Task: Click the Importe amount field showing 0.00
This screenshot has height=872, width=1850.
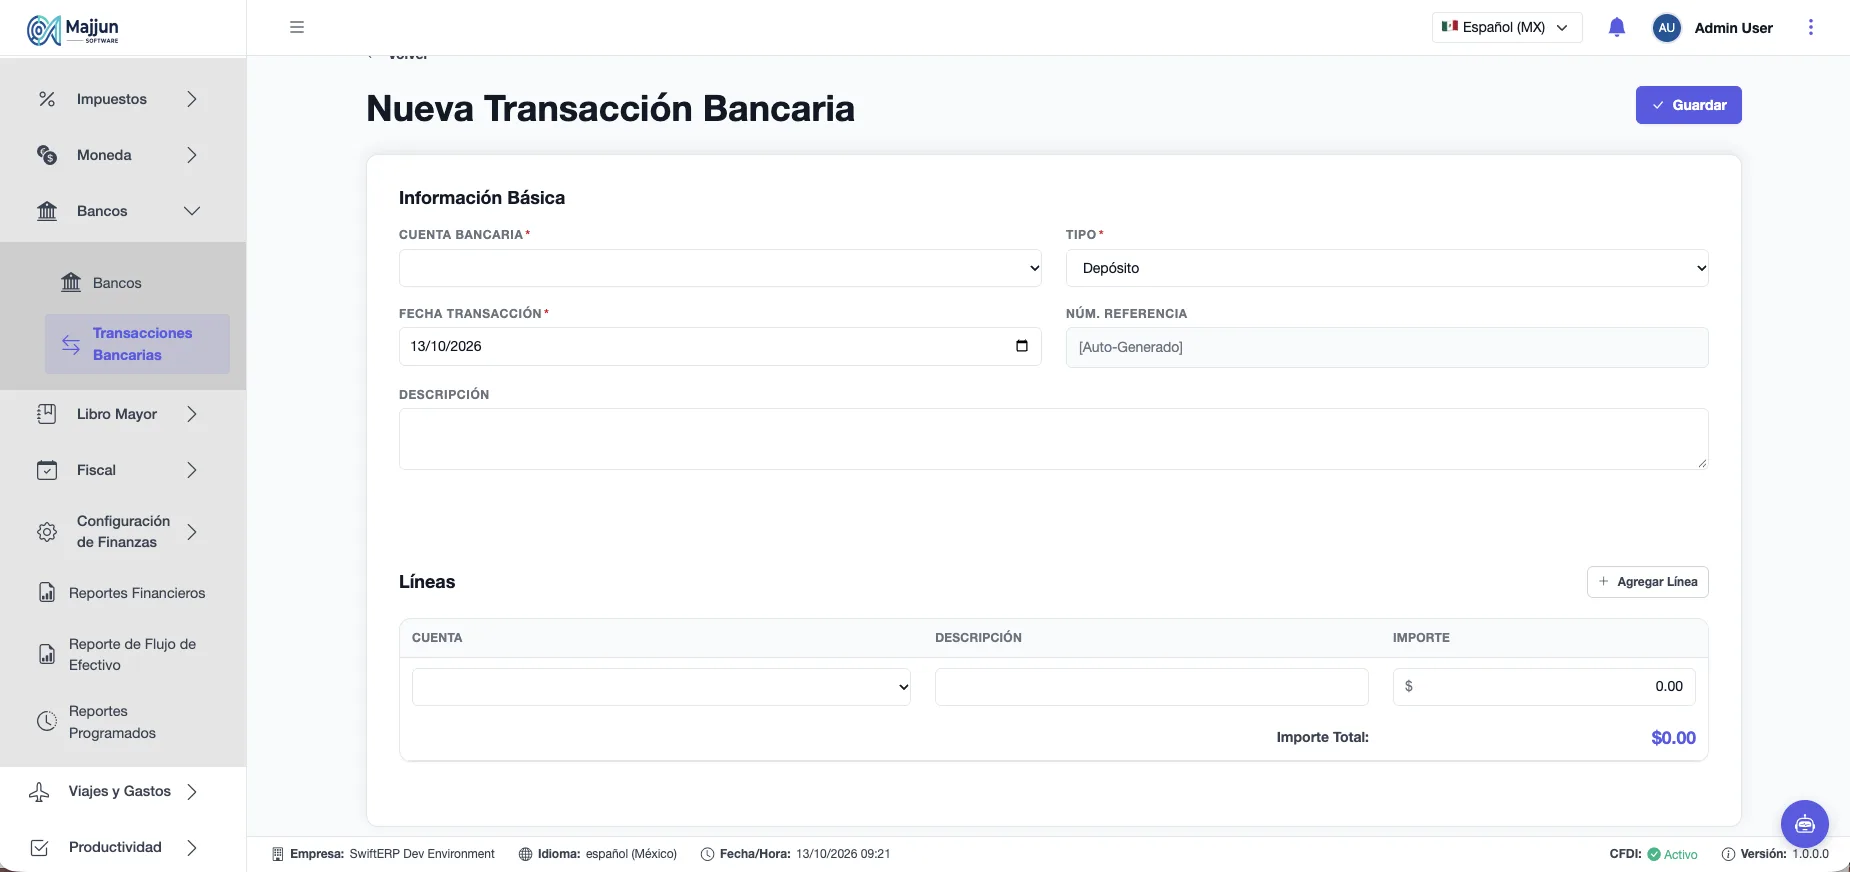Action: [1544, 687]
